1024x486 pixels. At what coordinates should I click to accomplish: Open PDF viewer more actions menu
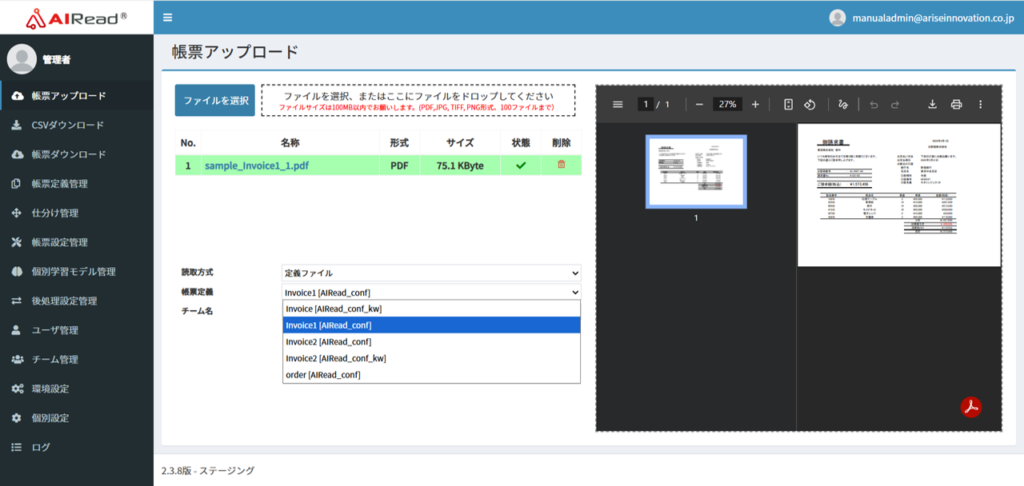coord(980,104)
